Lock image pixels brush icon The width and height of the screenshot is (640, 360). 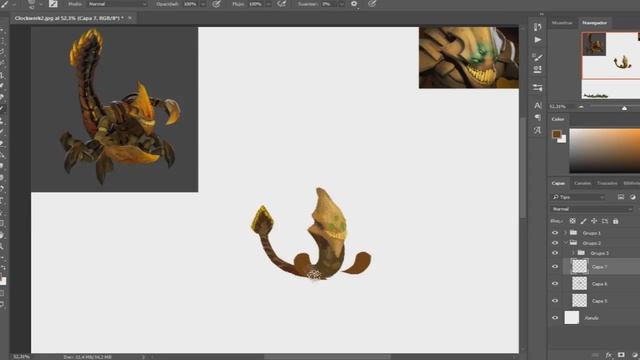583,221
